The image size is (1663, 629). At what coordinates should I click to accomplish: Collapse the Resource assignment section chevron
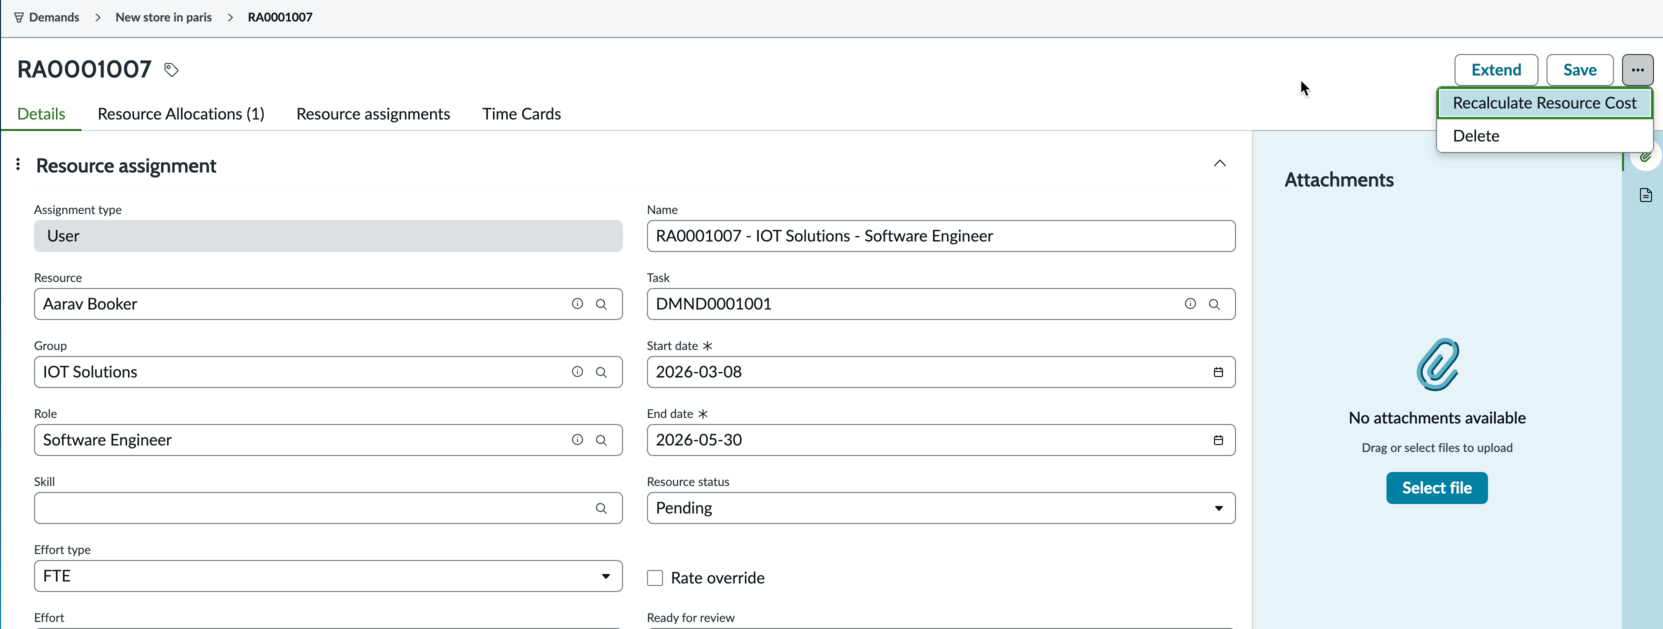click(1220, 164)
